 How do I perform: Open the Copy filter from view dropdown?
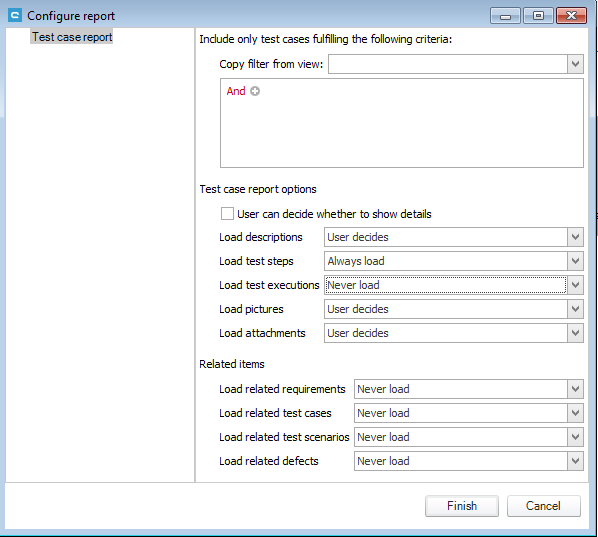coord(456,64)
